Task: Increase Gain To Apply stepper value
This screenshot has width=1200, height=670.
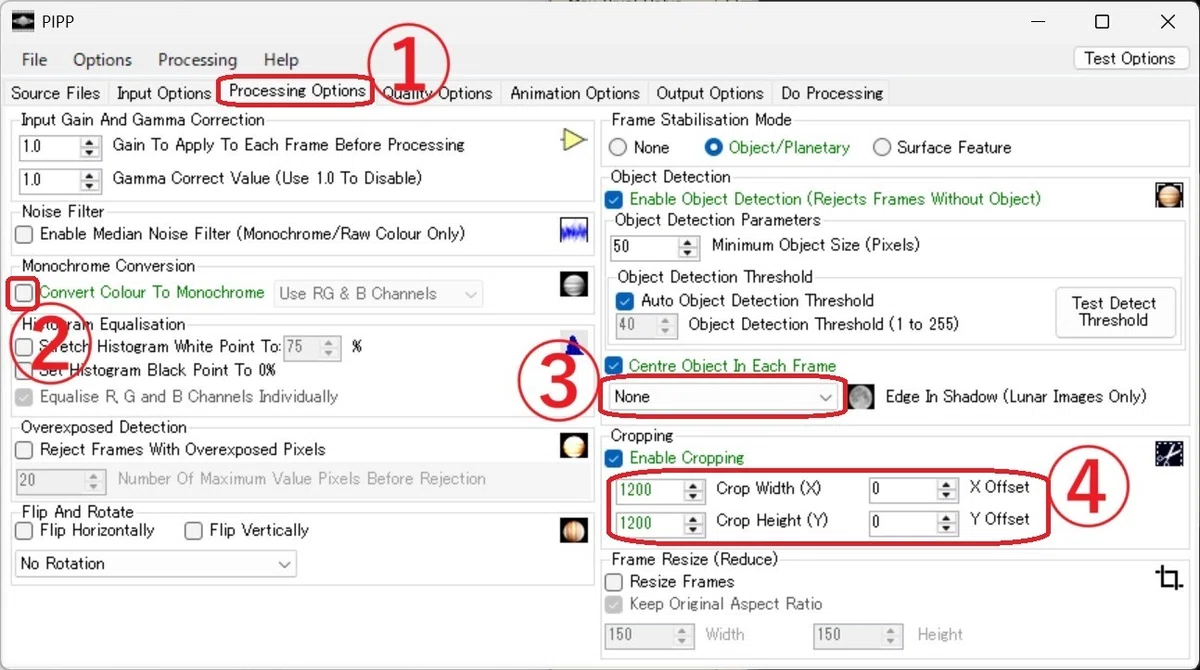Action: [92, 142]
